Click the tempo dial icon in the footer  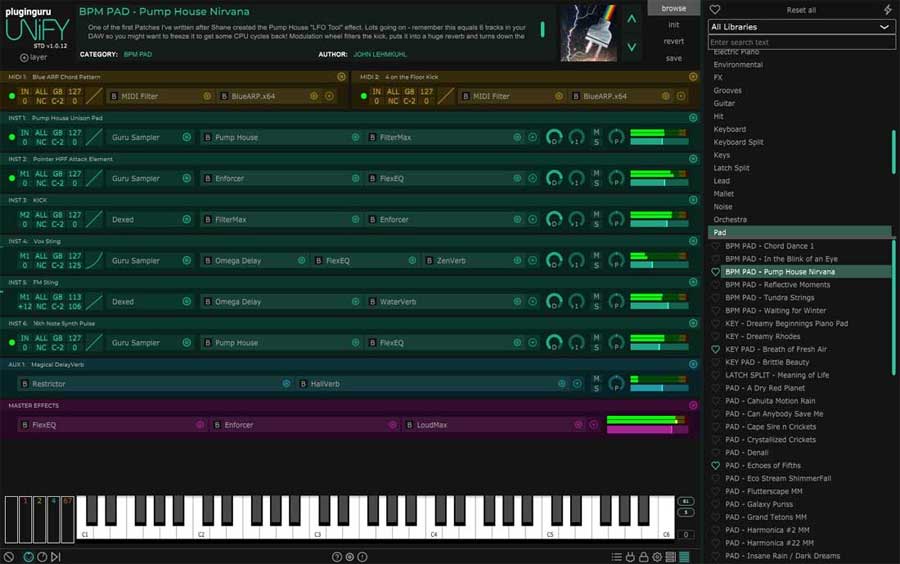point(42,557)
